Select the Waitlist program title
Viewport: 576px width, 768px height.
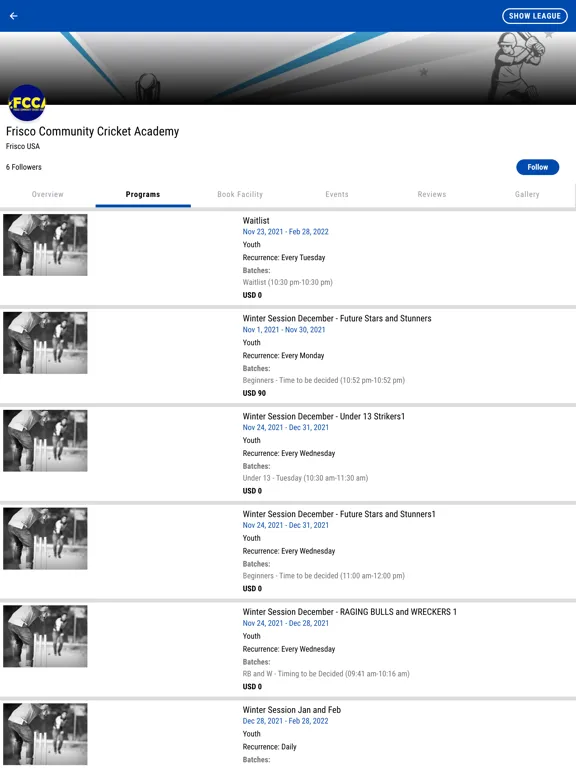tap(256, 220)
